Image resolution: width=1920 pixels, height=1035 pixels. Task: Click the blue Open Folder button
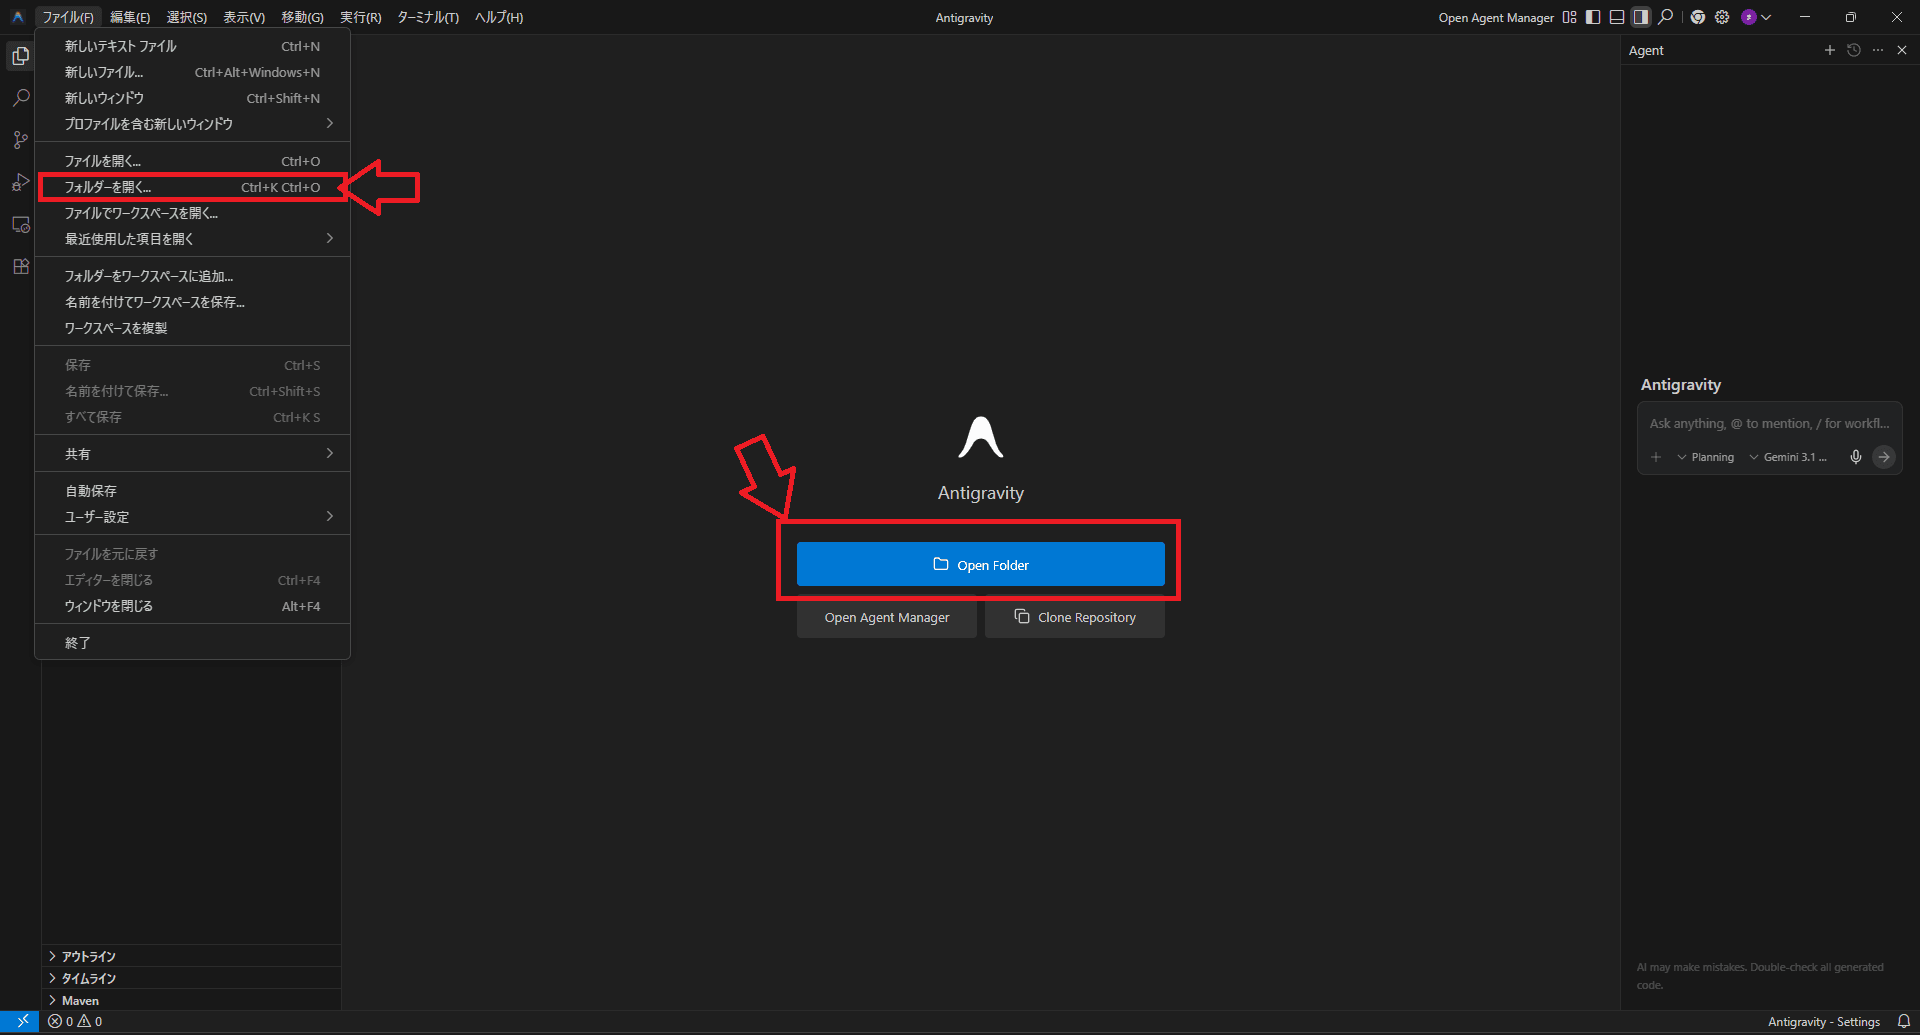coord(980,564)
